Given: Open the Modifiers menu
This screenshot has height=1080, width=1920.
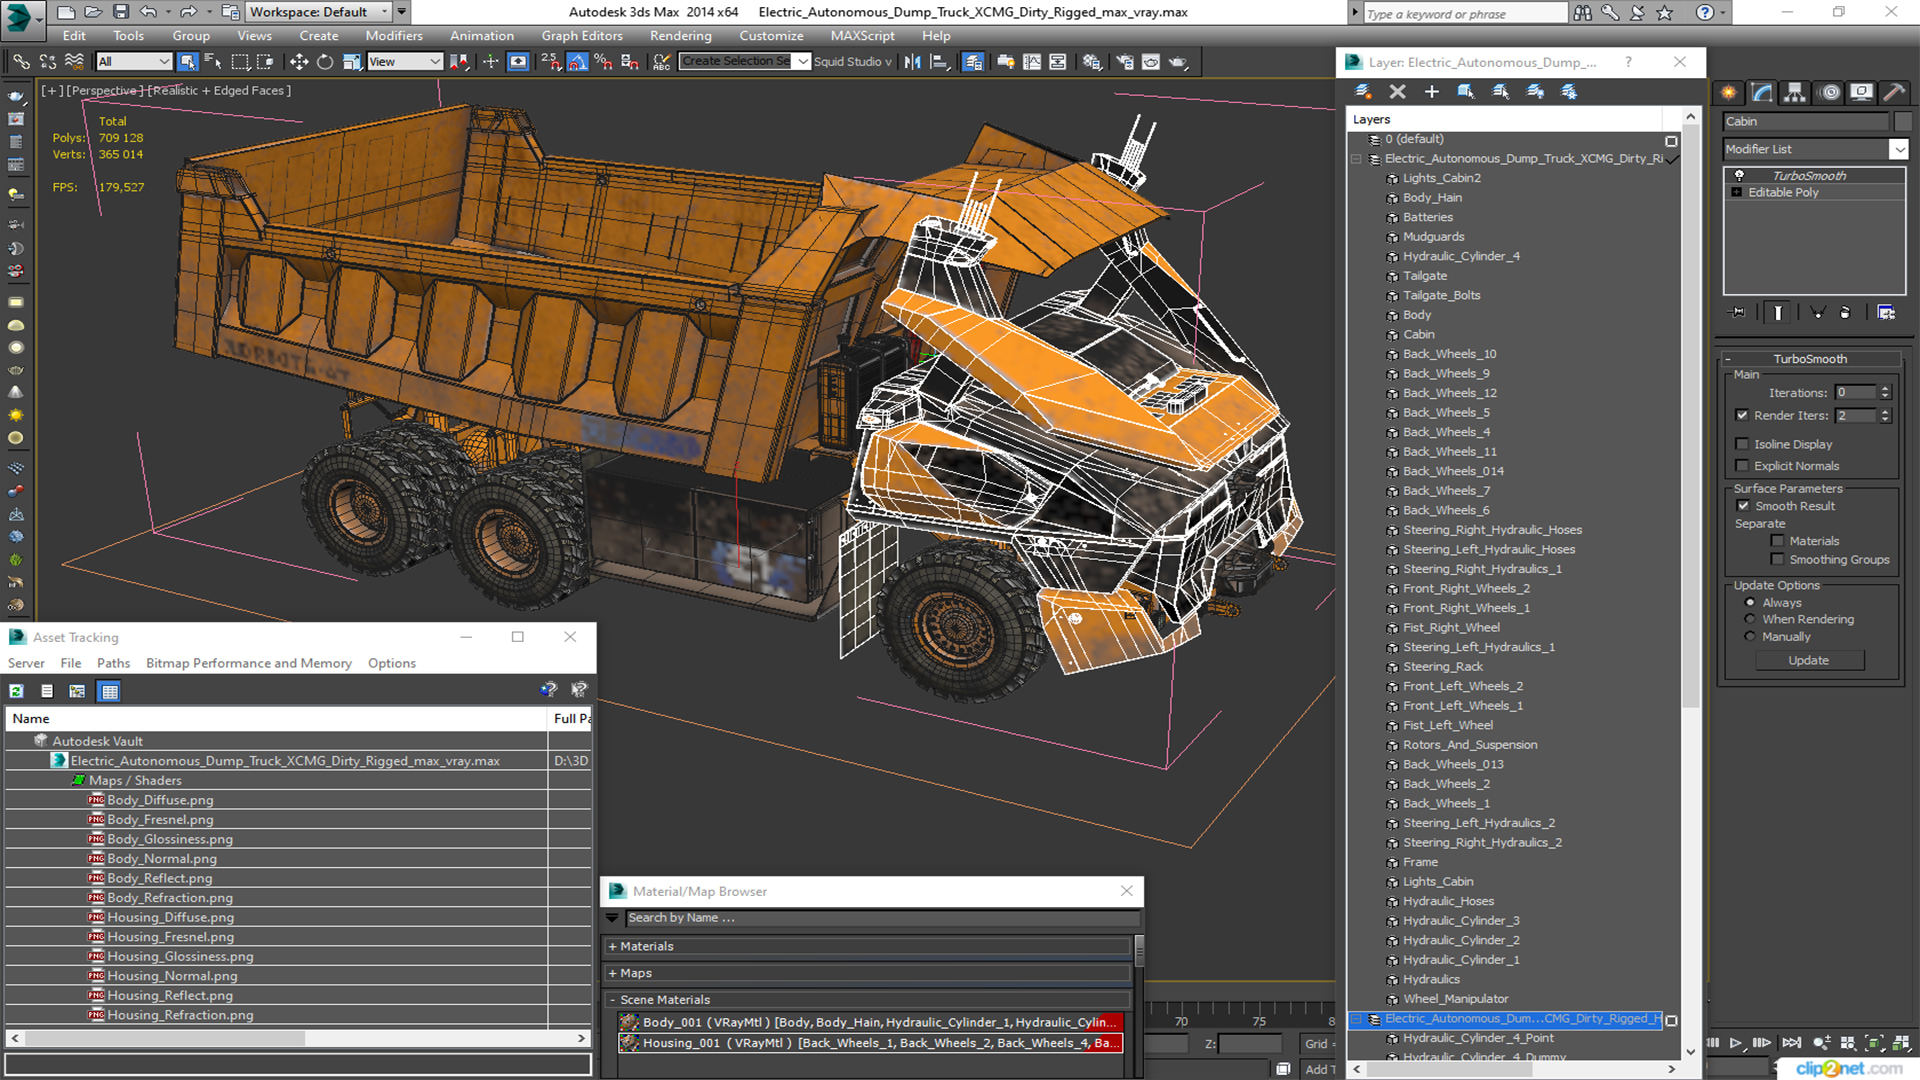Looking at the screenshot, I should (x=394, y=36).
